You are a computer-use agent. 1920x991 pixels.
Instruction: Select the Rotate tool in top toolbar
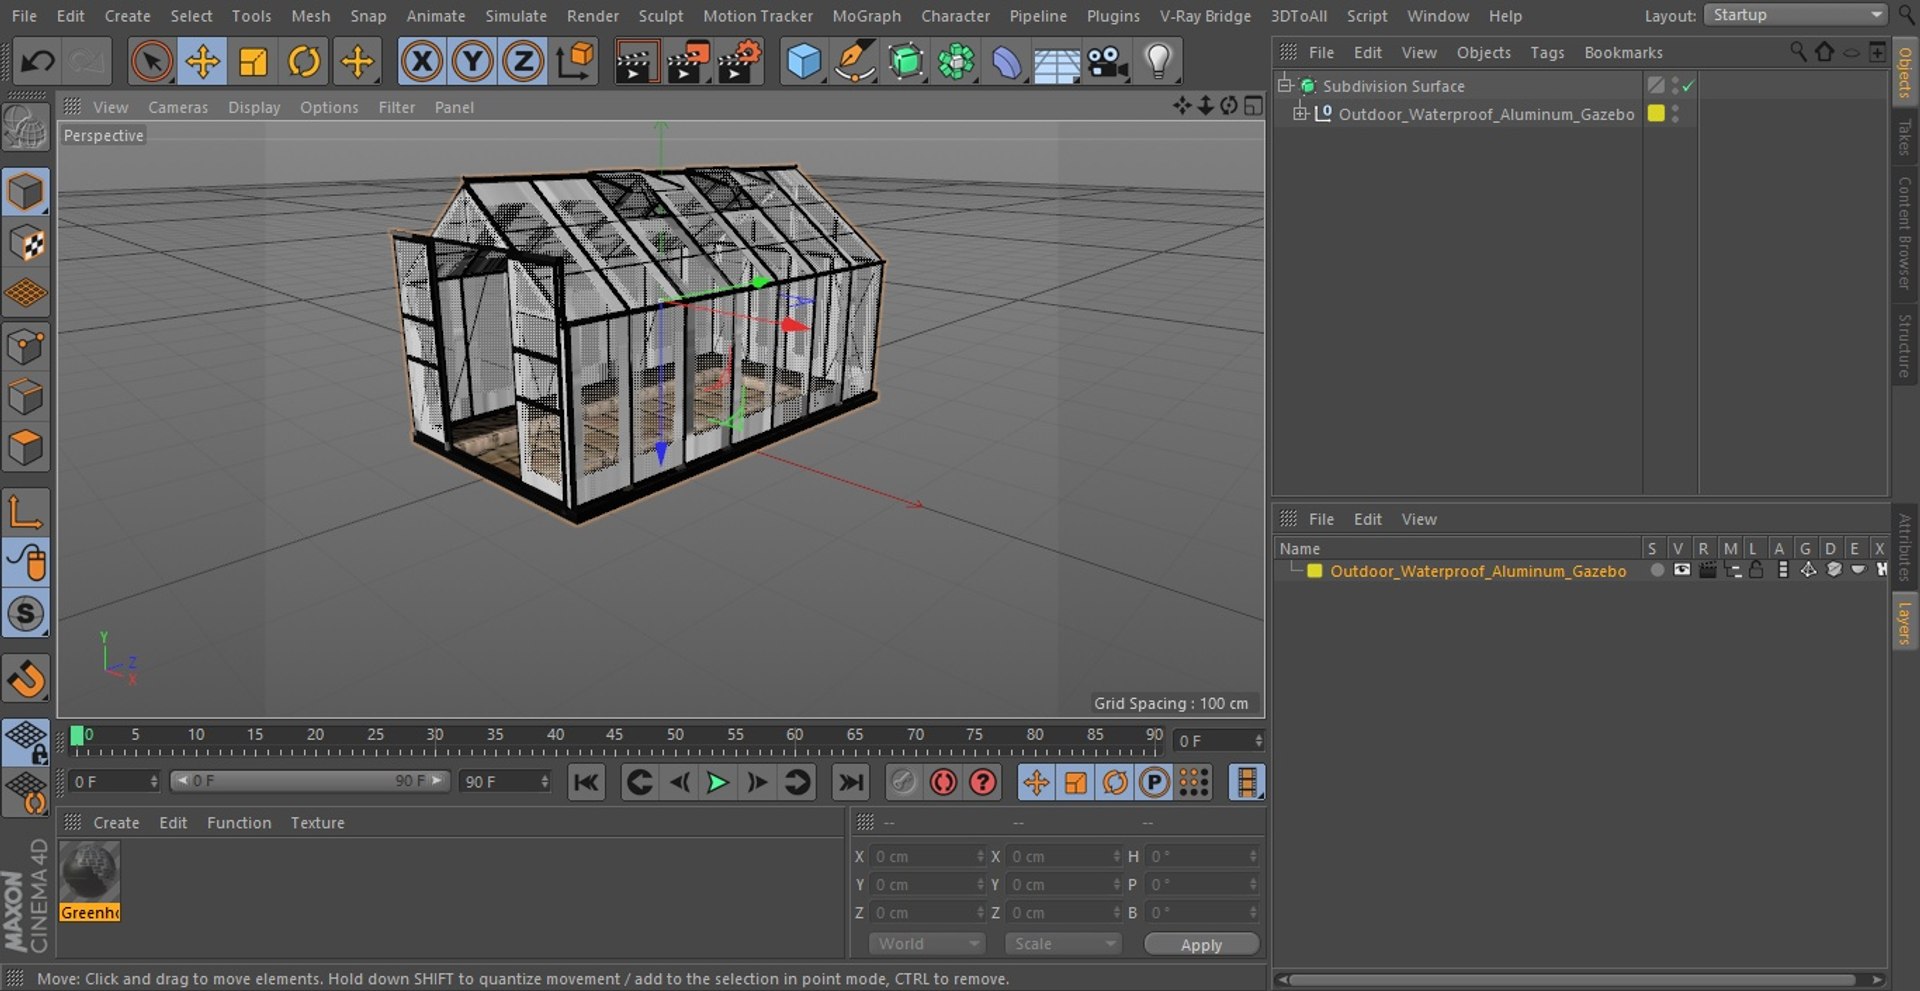[304, 62]
